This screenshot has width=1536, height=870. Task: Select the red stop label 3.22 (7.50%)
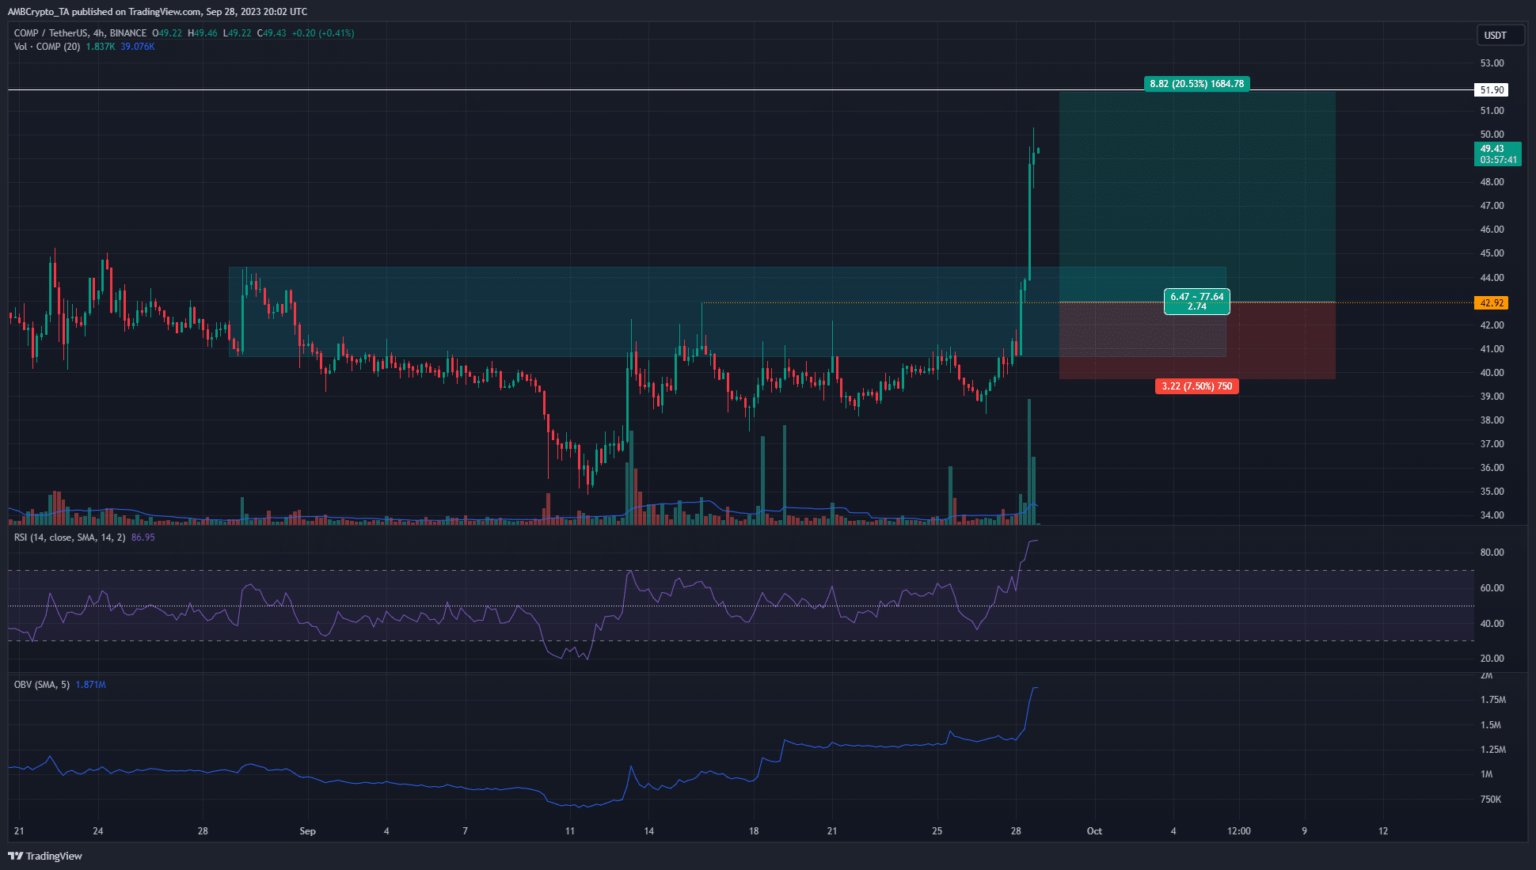[1196, 386]
